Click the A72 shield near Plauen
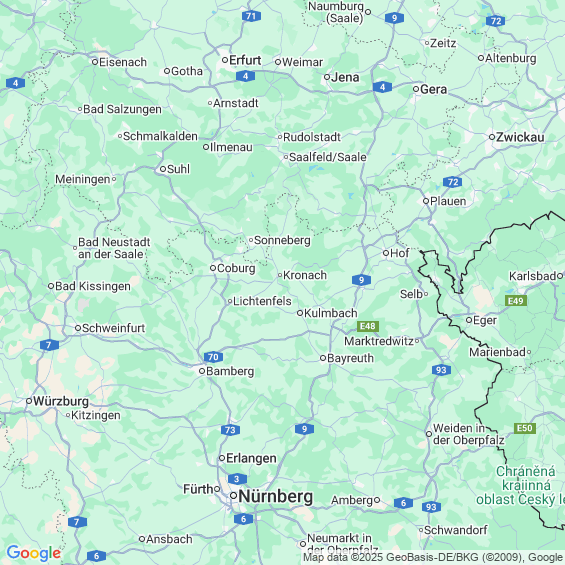 click(x=453, y=182)
